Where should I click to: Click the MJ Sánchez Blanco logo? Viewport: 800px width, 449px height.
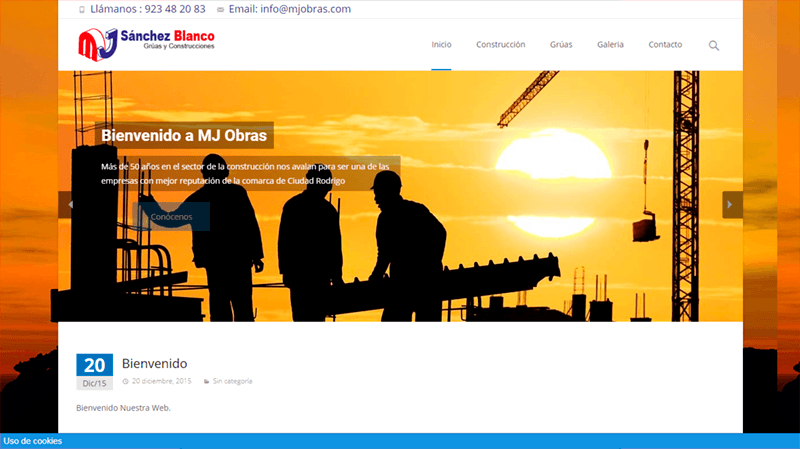(146, 44)
